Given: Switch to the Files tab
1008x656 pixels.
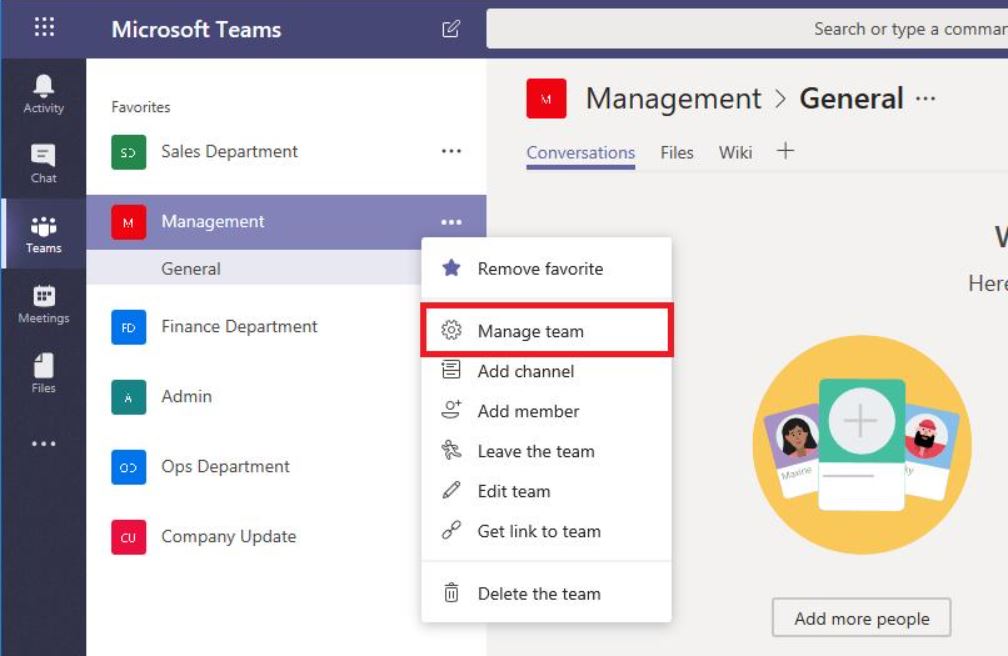Looking at the screenshot, I should [x=677, y=153].
